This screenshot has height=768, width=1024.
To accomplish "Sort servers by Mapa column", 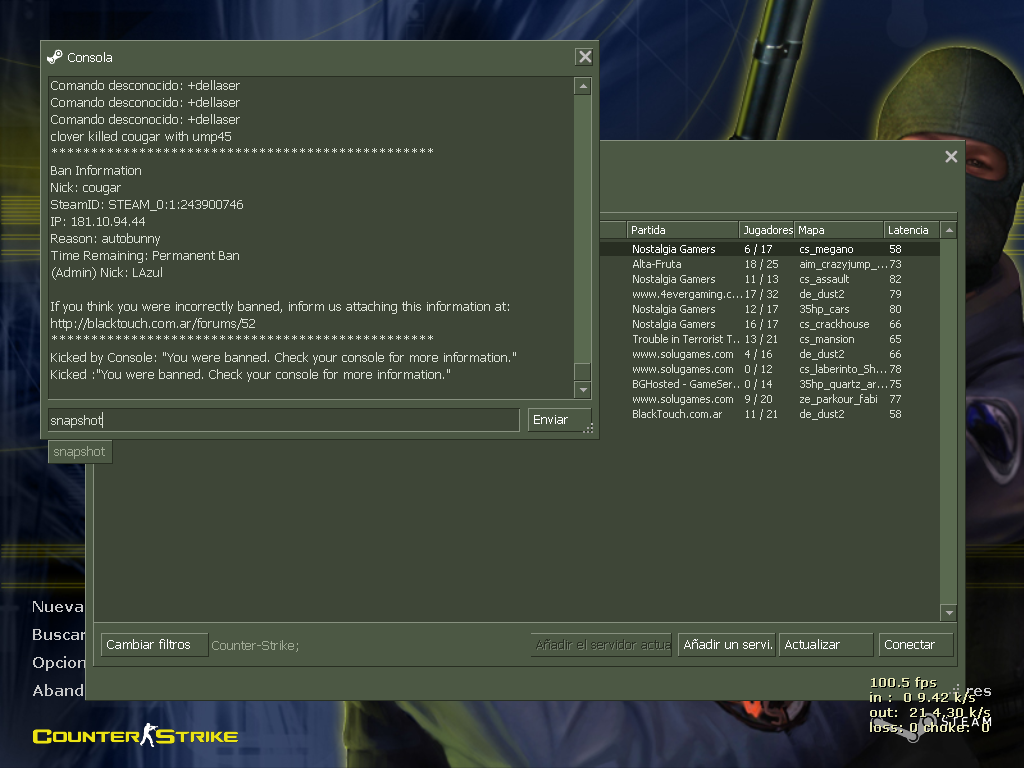I will tap(839, 230).
